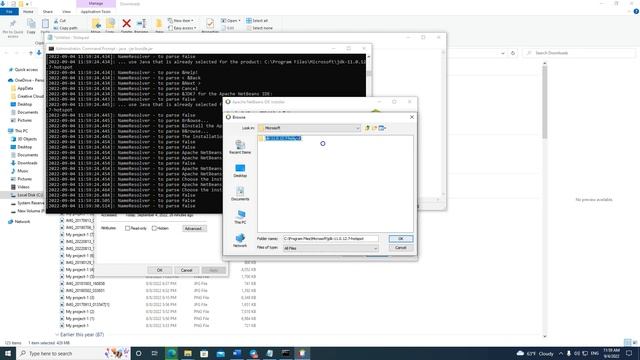This screenshot has width=640, height=360.
Task: Click Search Downloads box
Action: [x=579, y=53]
